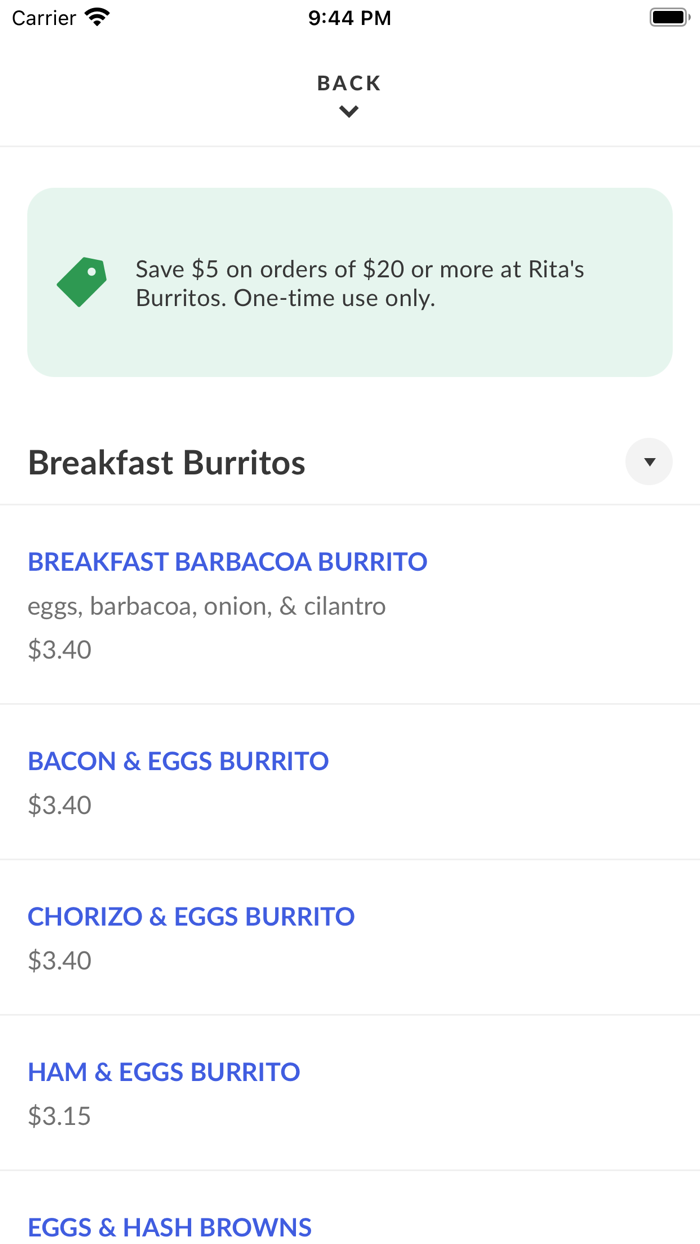Viewport: 700px width, 1244px height.
Task: Tap the Carrier label in the status bar
Action: [x=42, y=17]
